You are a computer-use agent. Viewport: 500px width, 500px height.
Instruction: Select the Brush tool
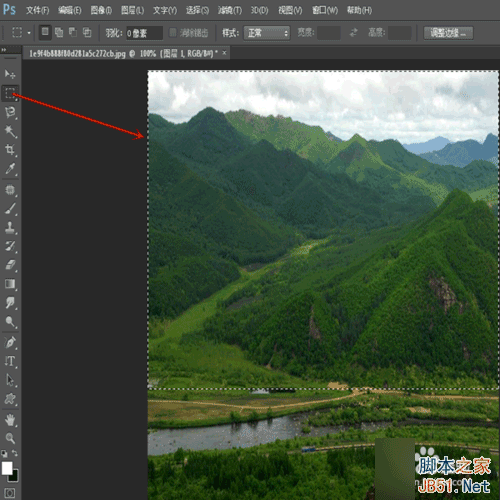(x=10, y=209)
